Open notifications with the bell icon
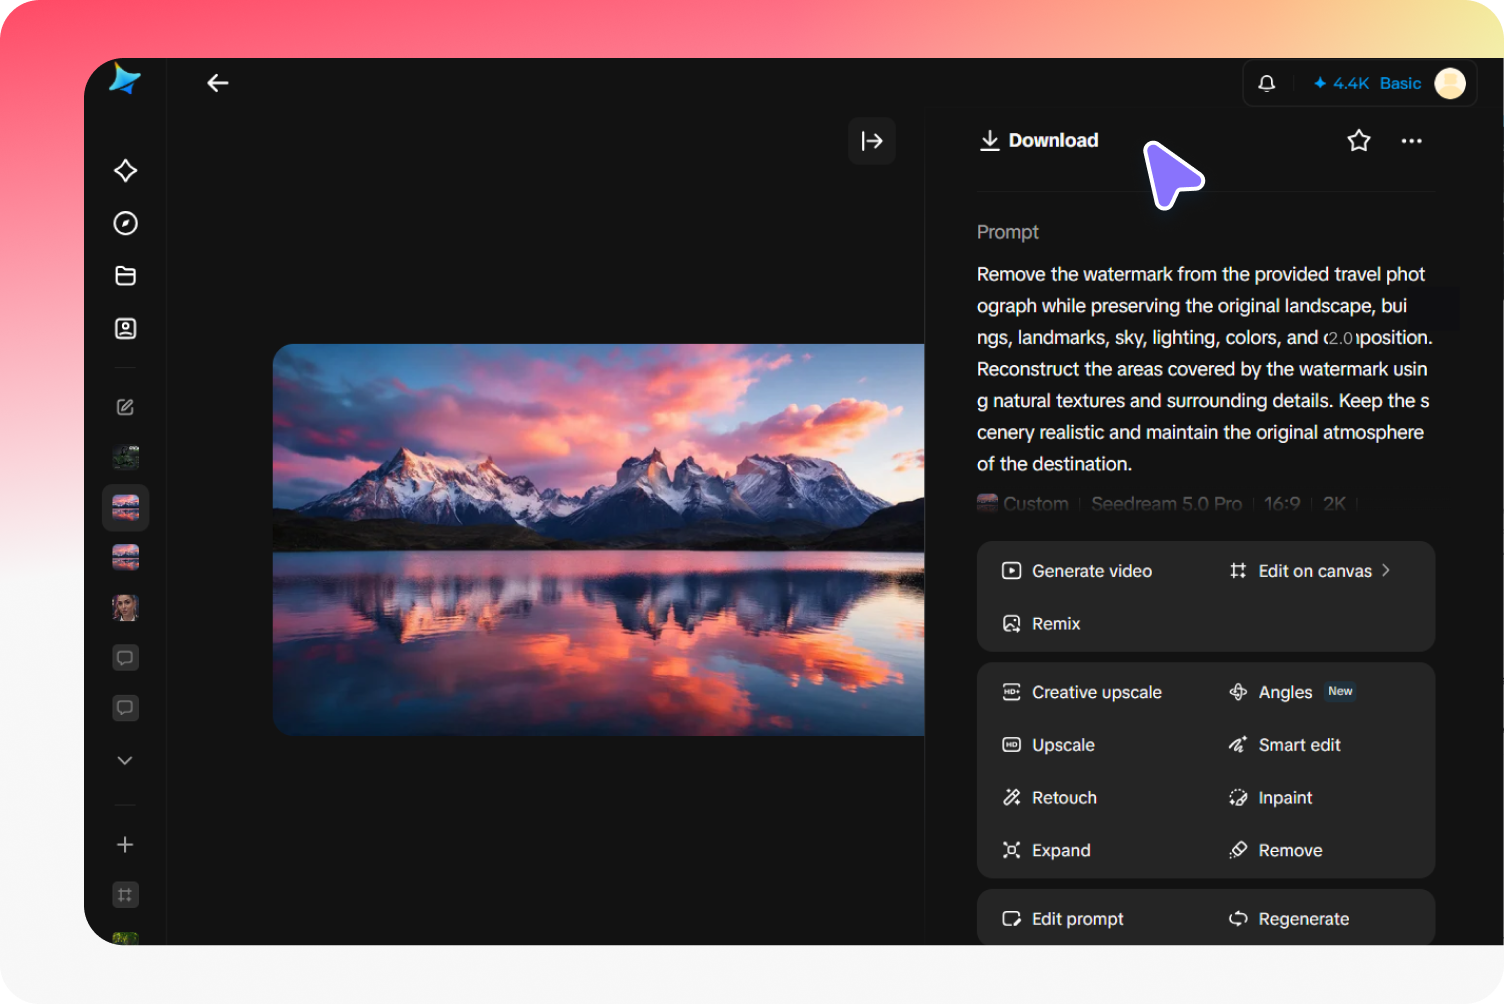 pyautogui.click(x=1267, y=84)
